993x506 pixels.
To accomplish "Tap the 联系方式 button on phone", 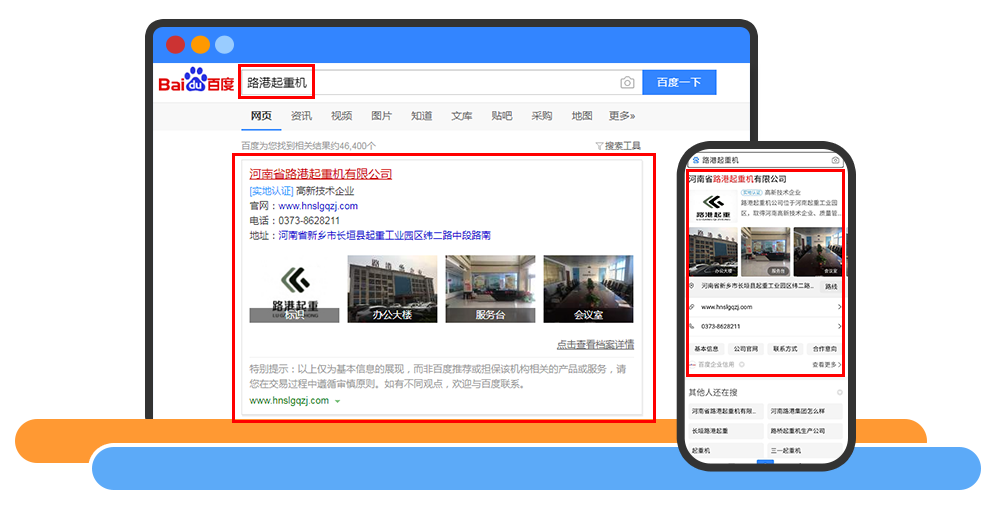I will pos(785,349).
